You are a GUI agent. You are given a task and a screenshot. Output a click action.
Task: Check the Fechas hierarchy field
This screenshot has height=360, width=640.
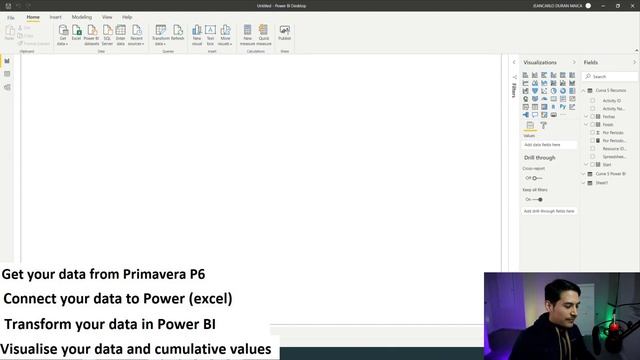[x=593, y=116]
